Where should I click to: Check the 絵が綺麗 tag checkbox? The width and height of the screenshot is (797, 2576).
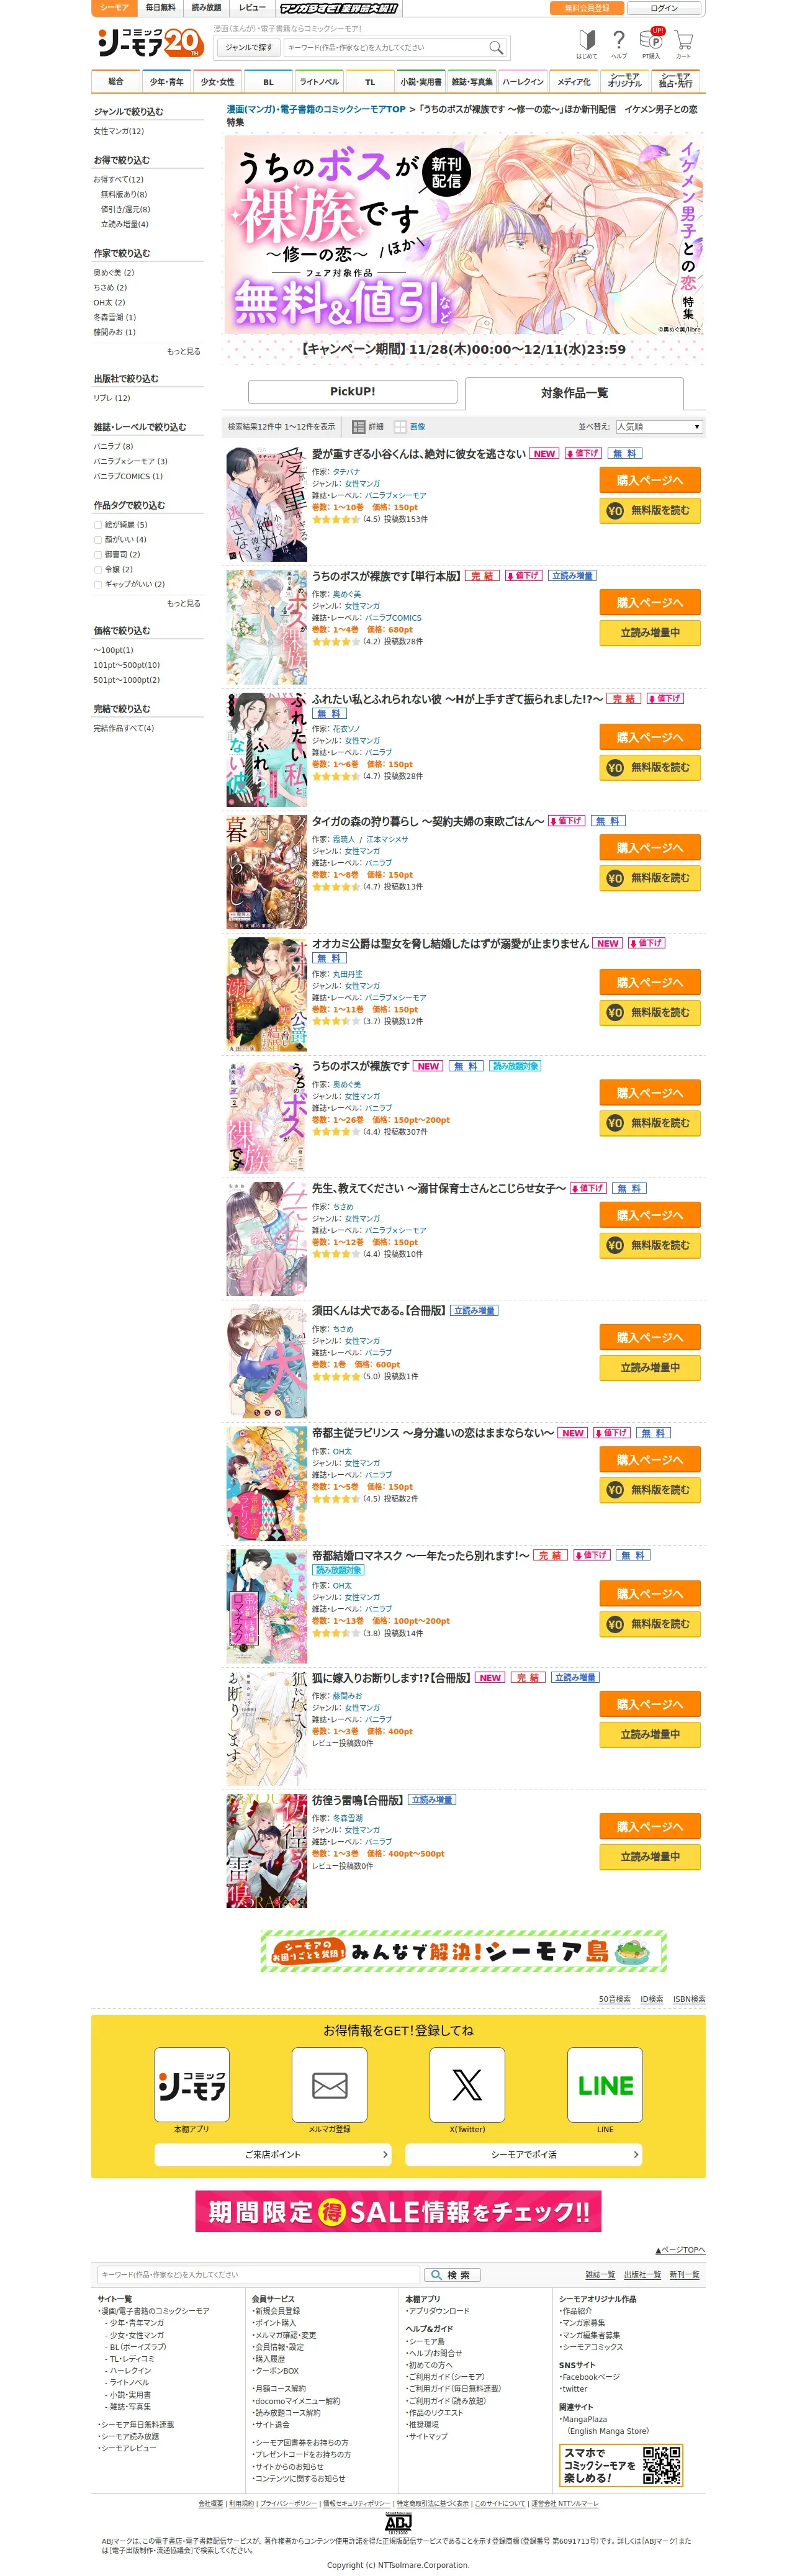pyautogui.click(x=98, y=524)
